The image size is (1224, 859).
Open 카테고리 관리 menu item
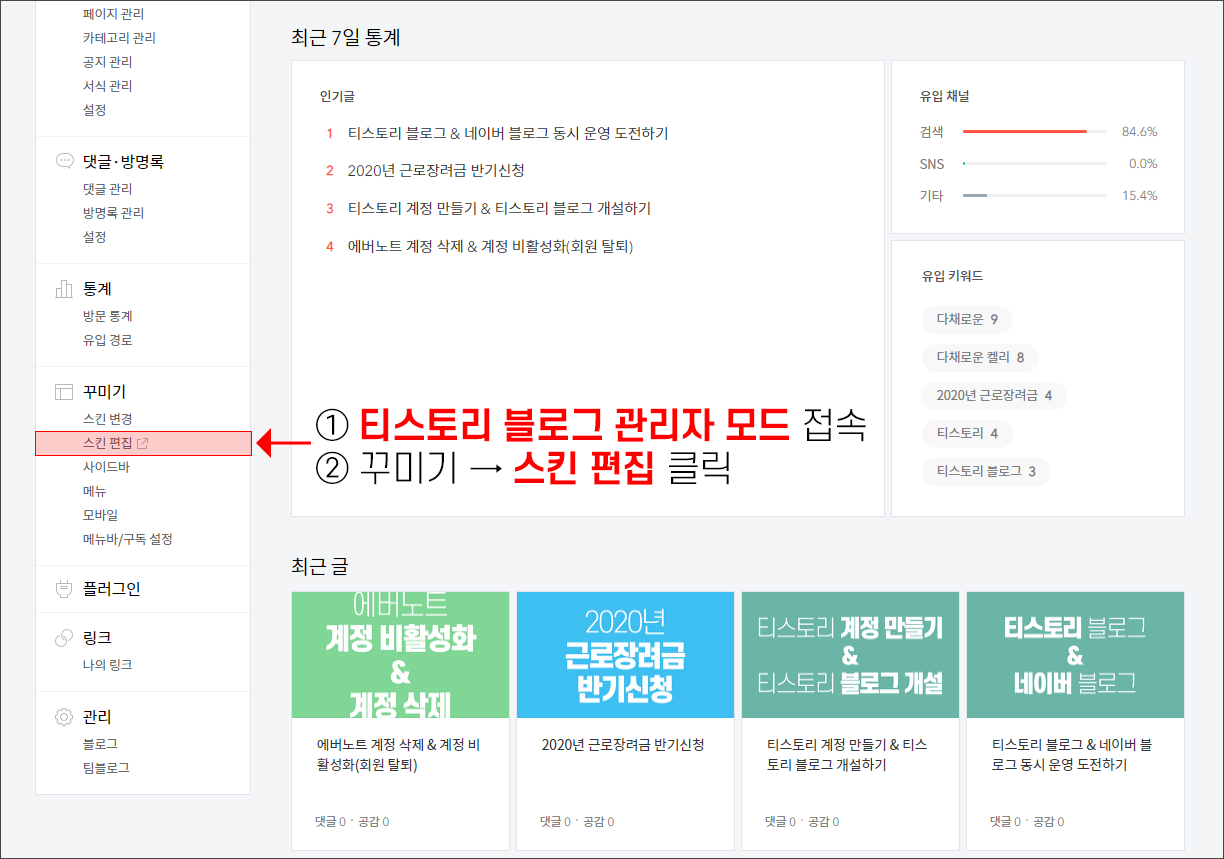pos(119,38)
